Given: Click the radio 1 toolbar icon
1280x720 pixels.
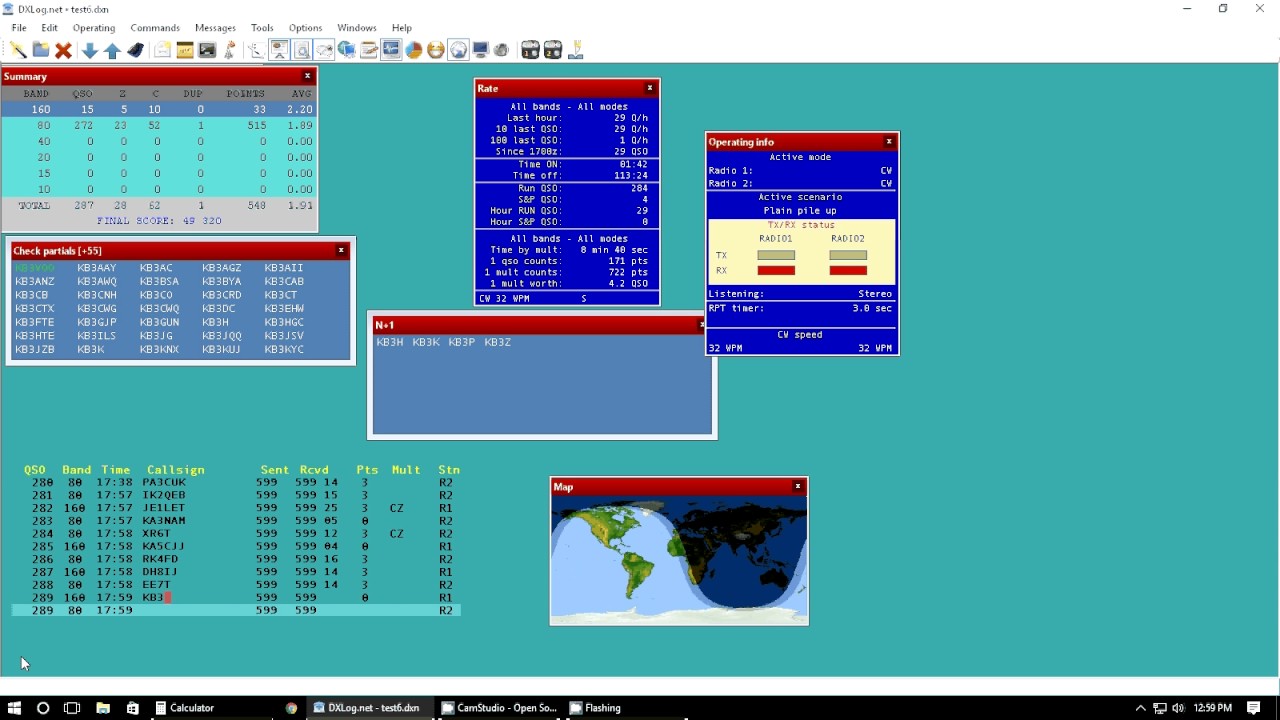Looking at the screenshot, I should pyautogui.click(x=530, y=50).
